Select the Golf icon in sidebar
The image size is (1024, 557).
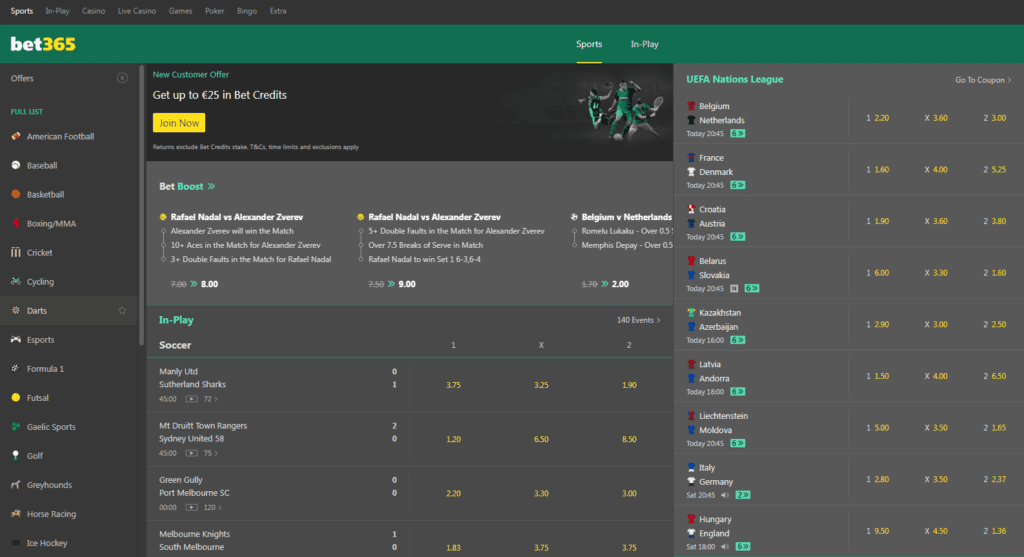coord(15,456)
